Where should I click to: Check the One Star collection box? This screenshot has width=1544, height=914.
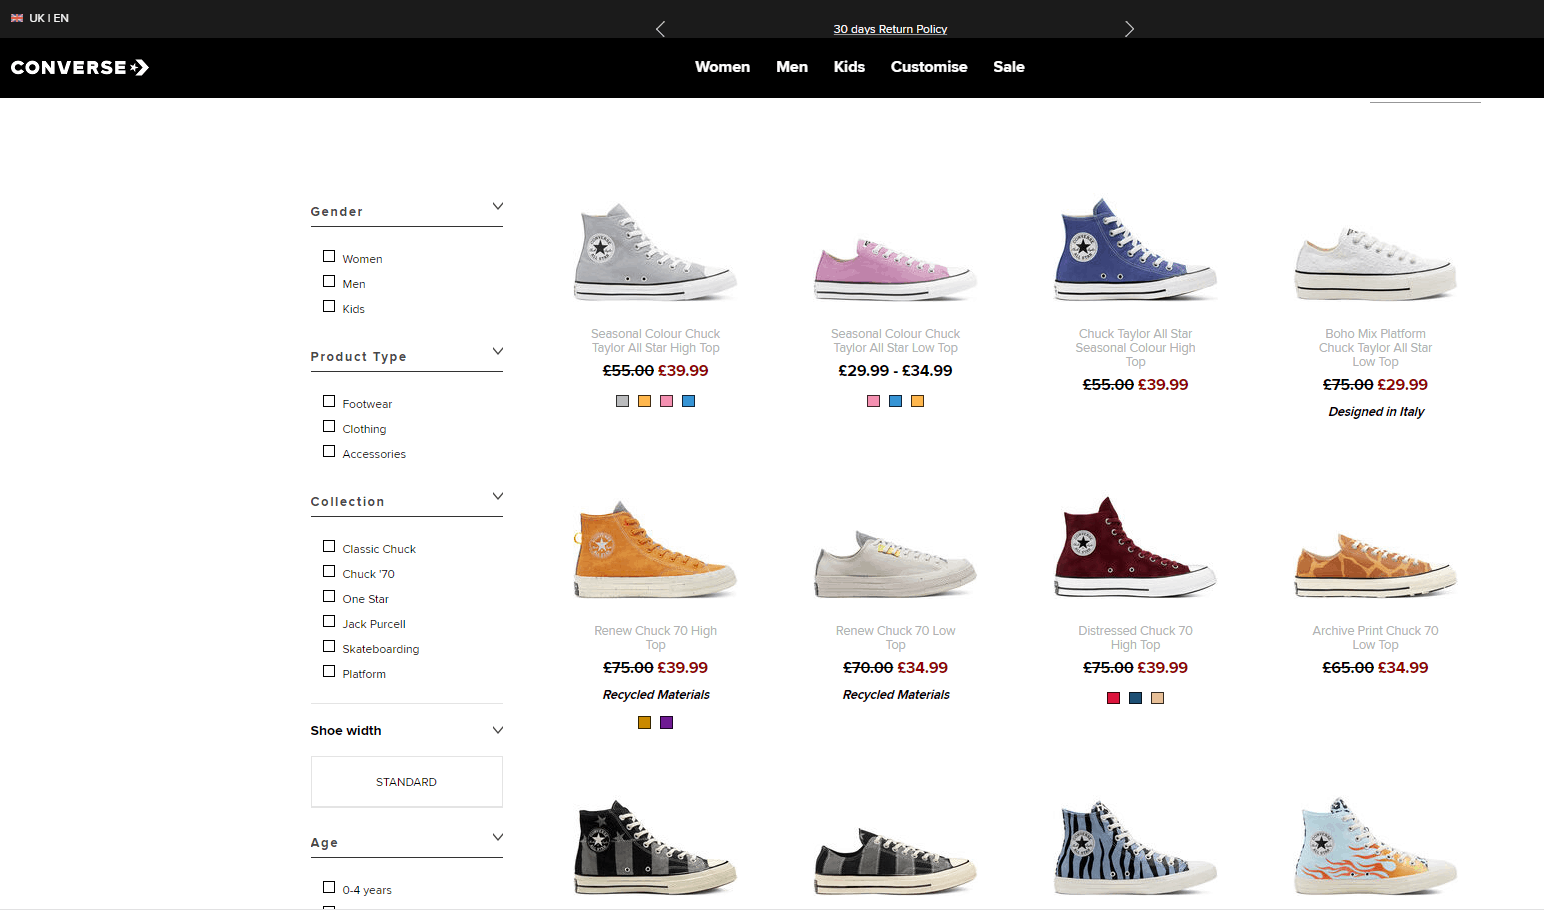pyautogui.click(x=329, y=596)
